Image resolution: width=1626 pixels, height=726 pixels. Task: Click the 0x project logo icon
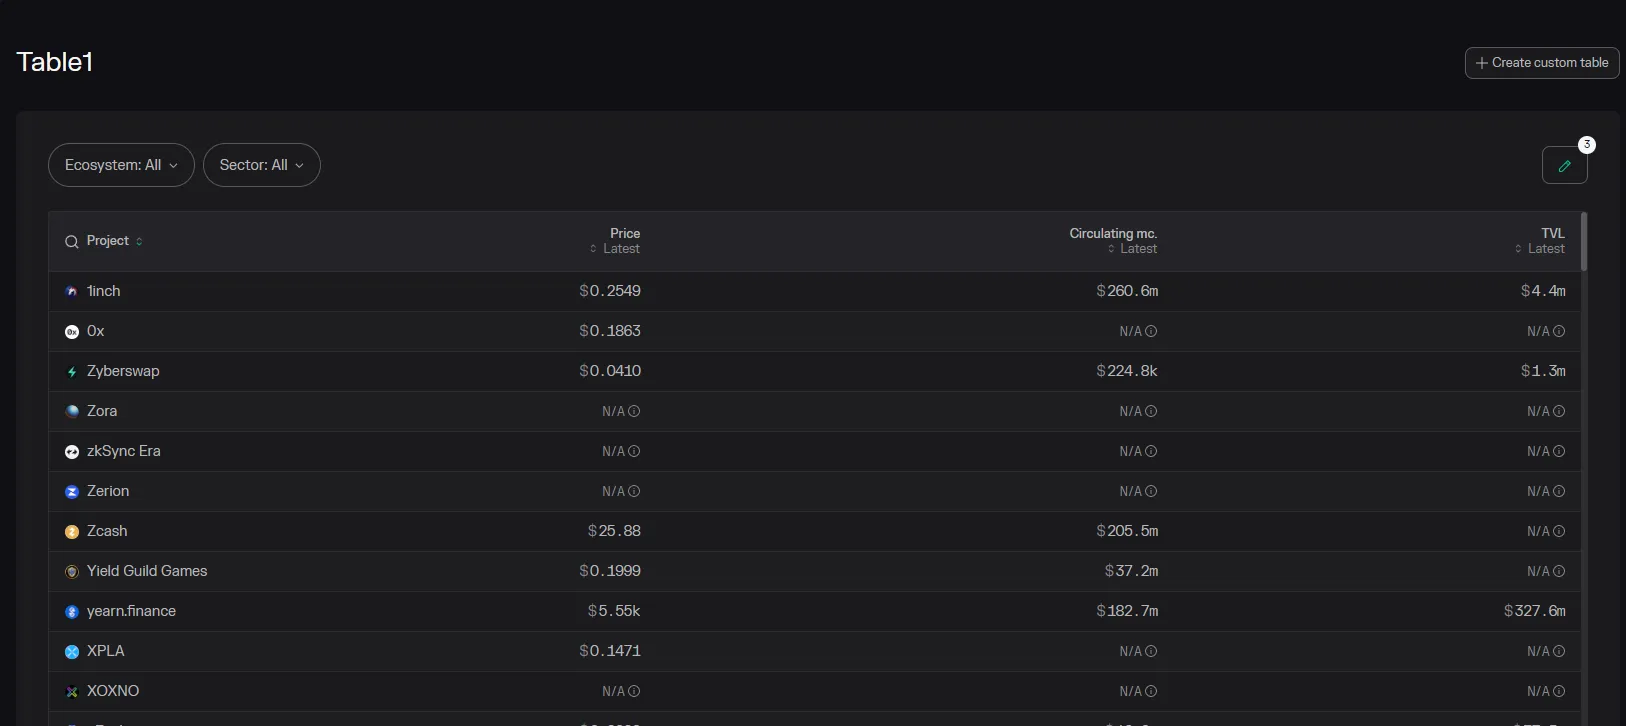[x=72, y=332]
